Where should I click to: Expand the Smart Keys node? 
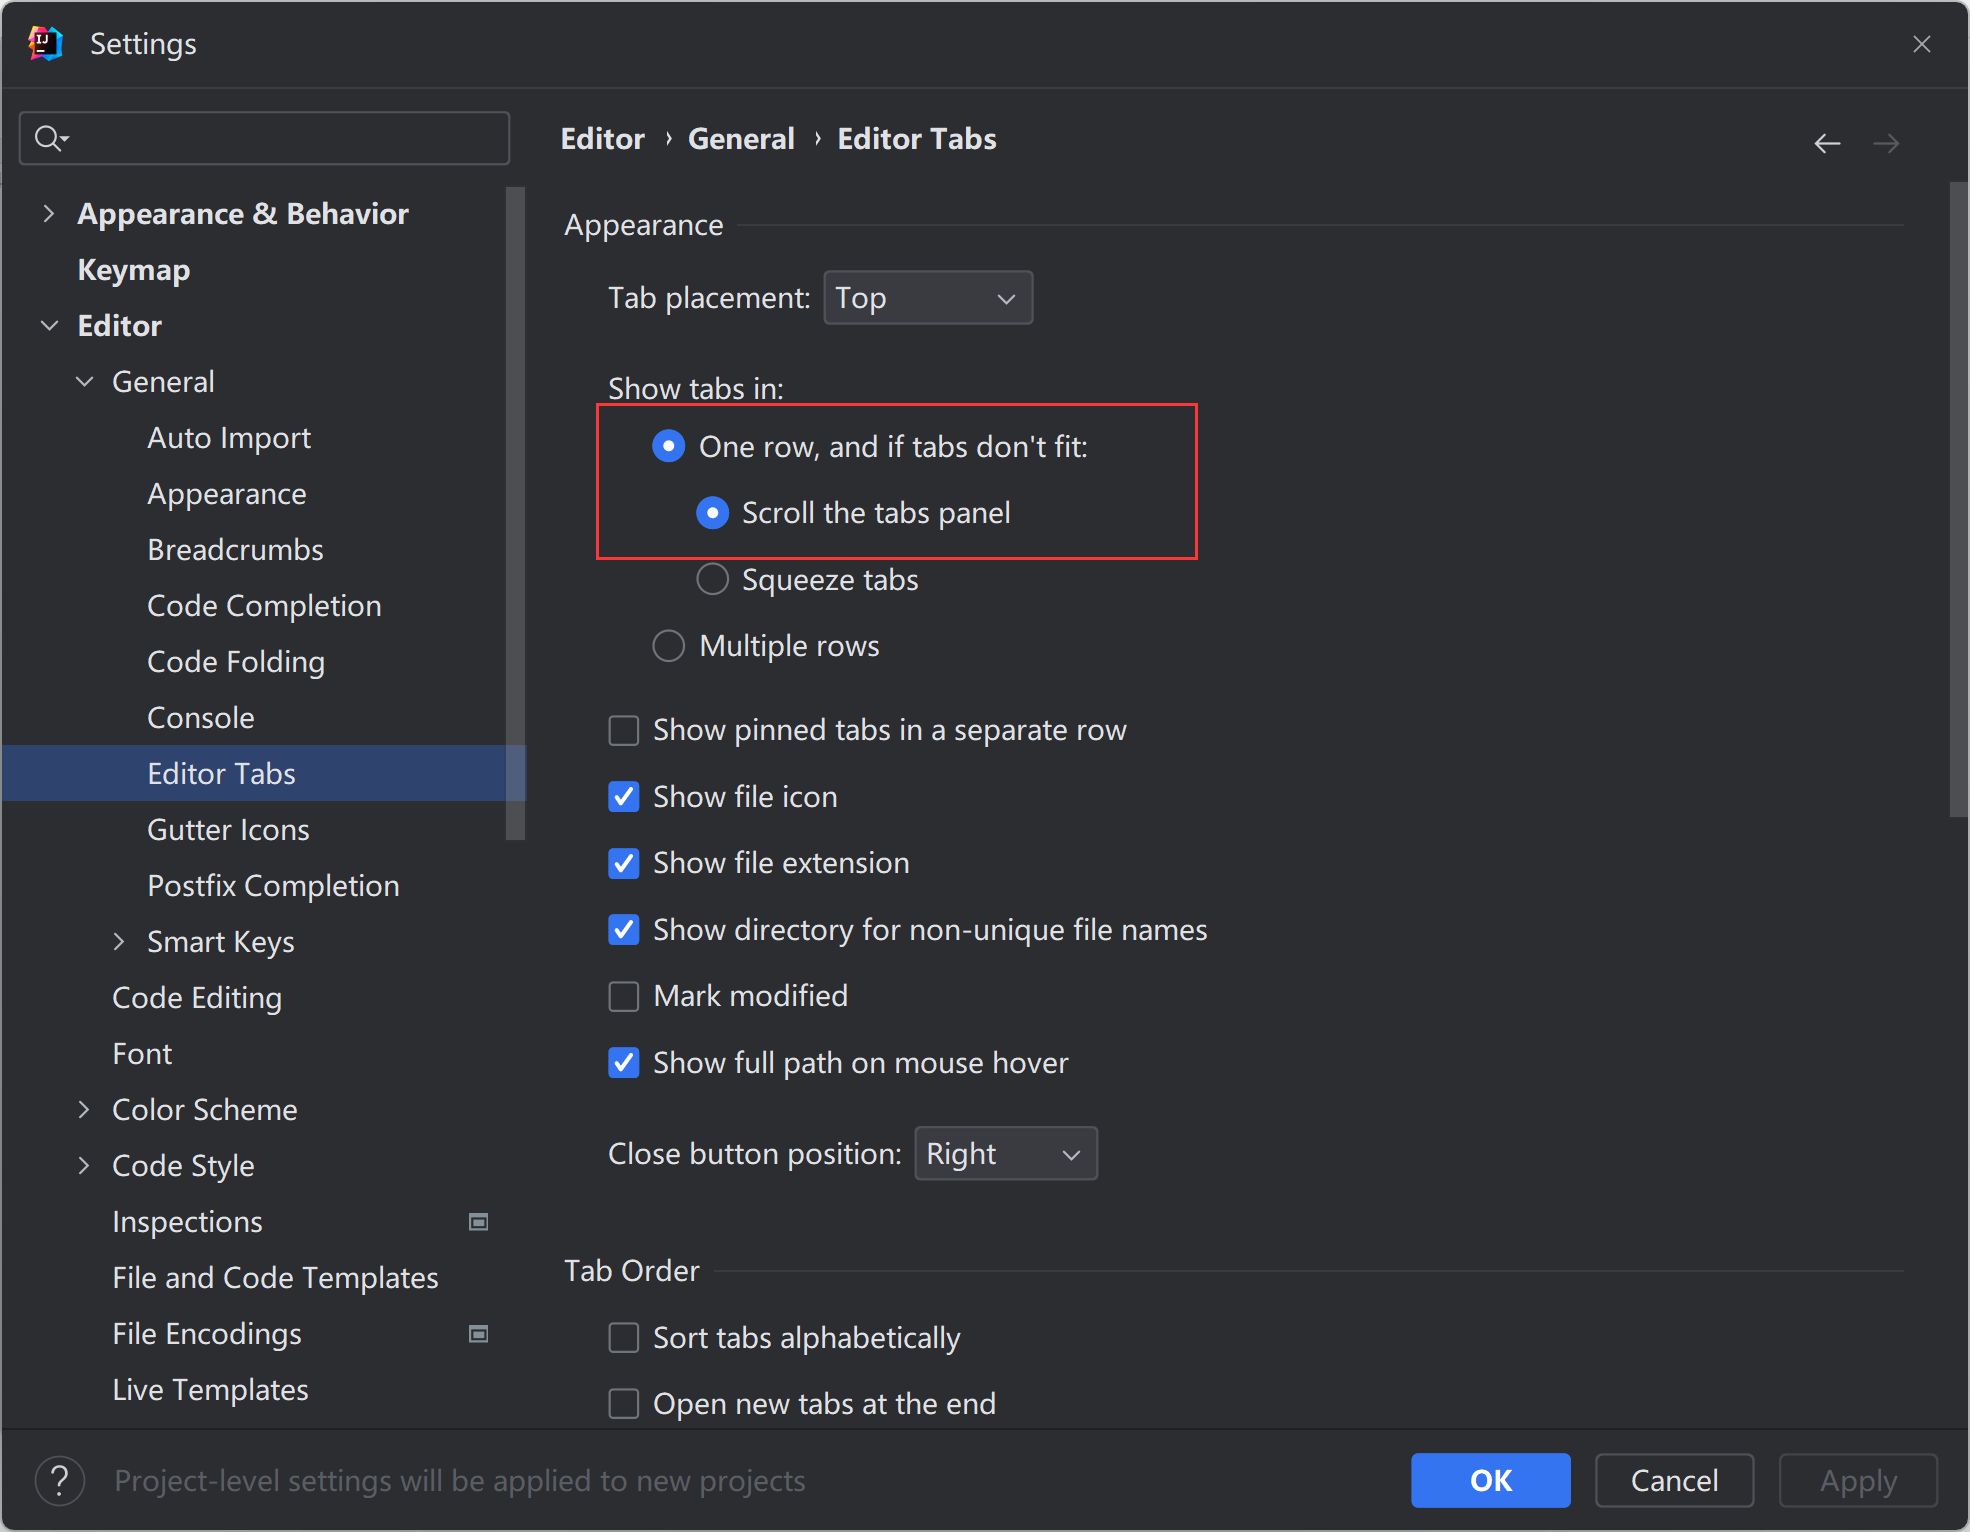(x=119, y=941)
